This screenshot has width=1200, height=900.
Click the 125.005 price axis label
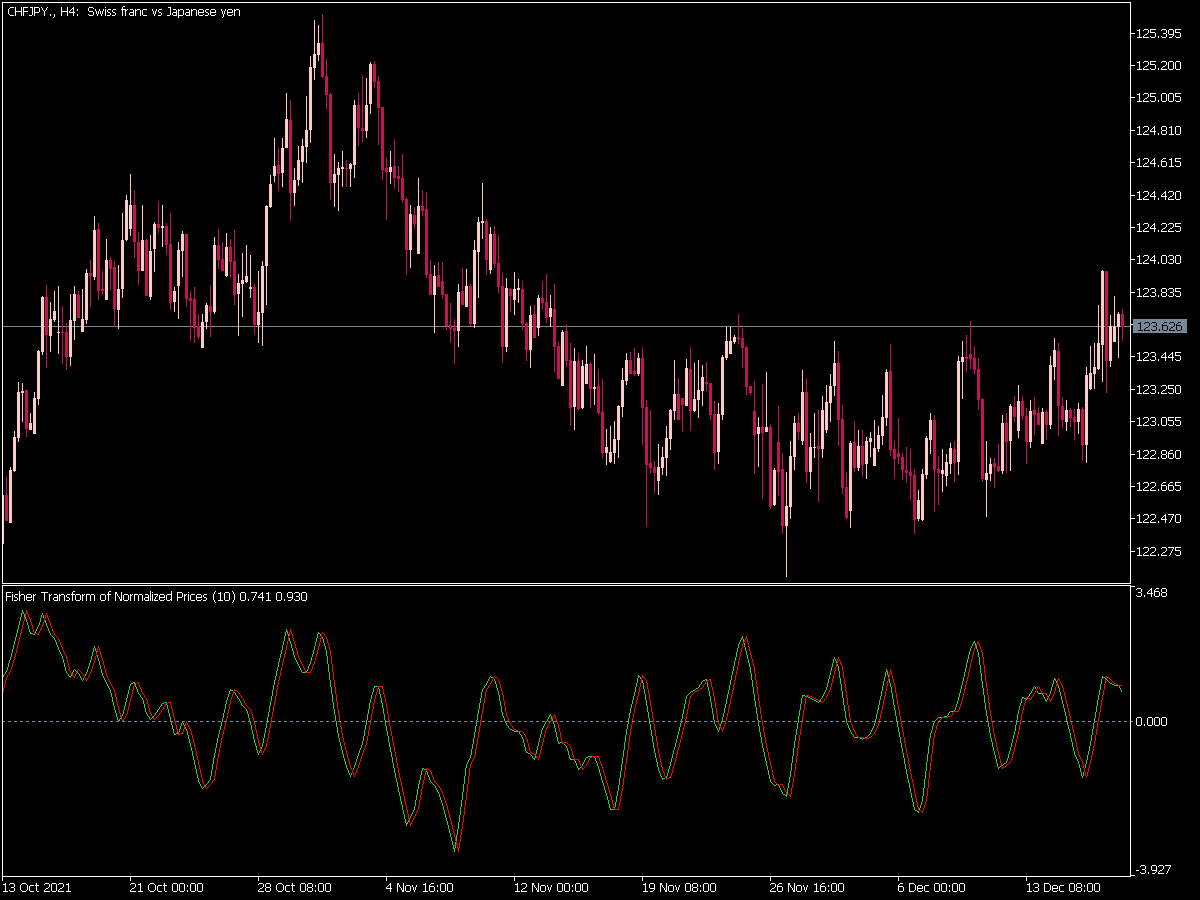[1160, 98]
